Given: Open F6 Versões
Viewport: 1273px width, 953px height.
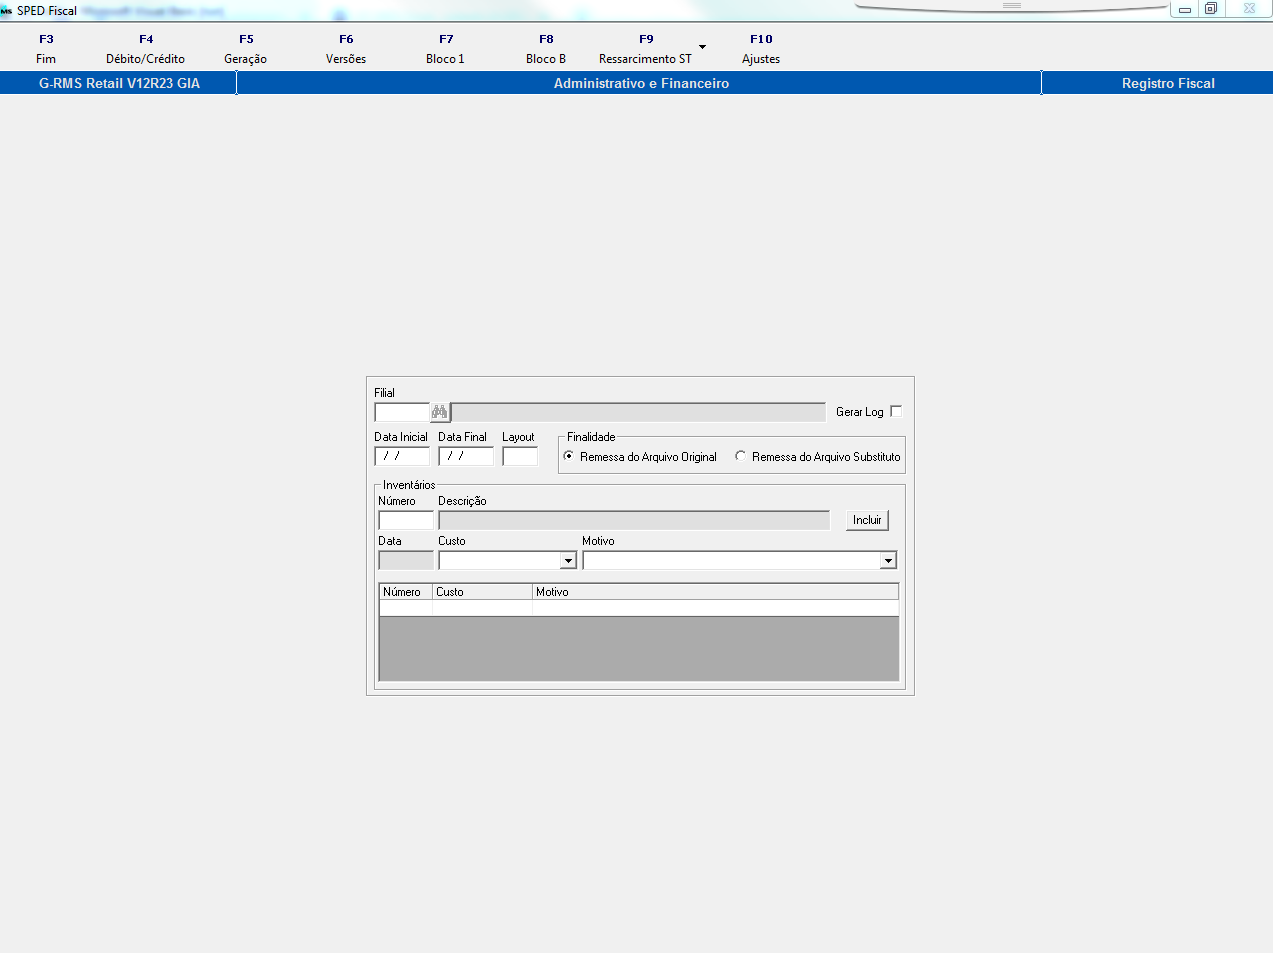Looking at the screenshot, I should (346, 49).
